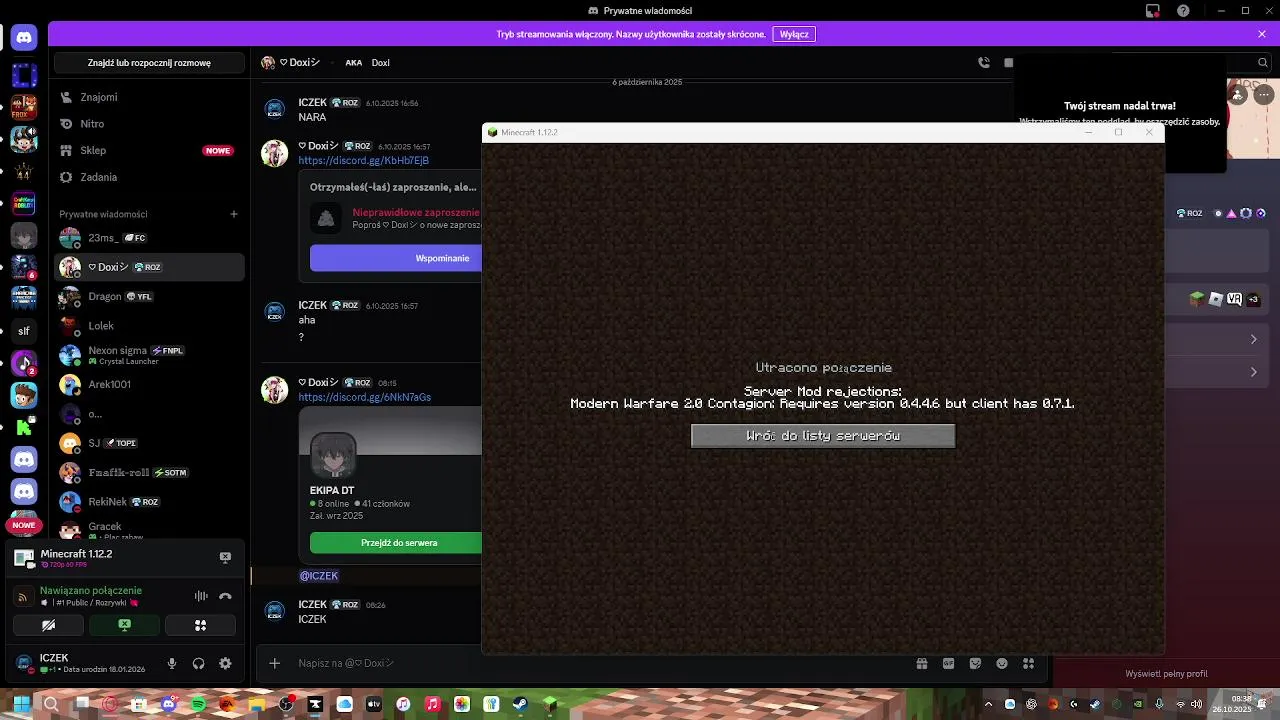Open the Zadania quests page
This screenshot has height=720, width=1280.
click(x=149, y=177)
